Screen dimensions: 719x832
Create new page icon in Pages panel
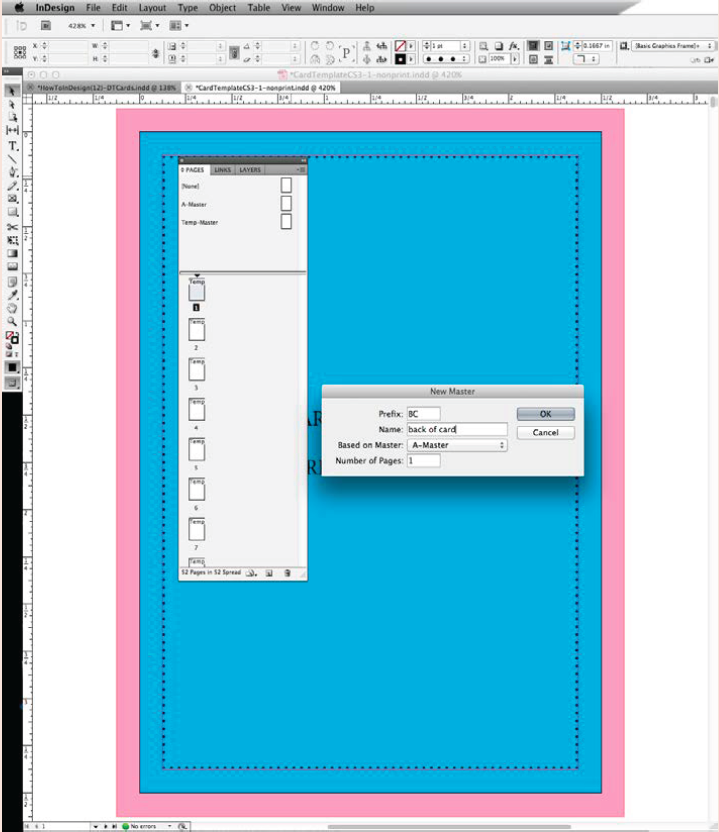270,574
